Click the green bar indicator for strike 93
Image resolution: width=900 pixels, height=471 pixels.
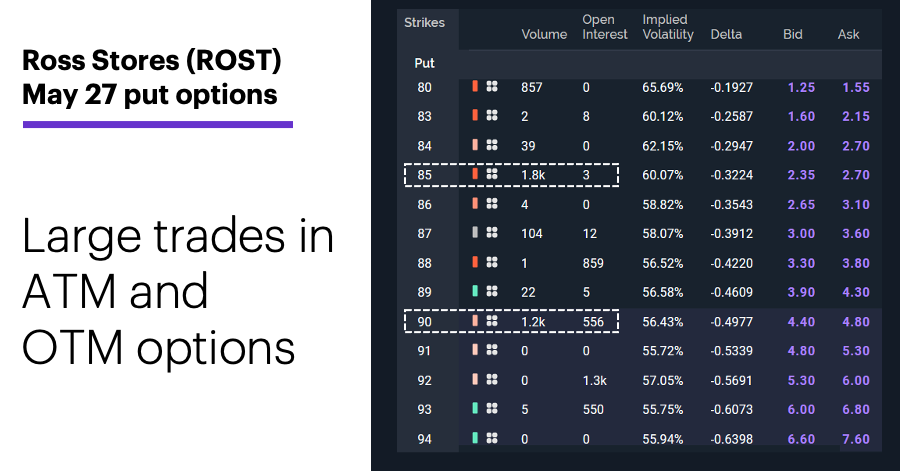point(475,408)
